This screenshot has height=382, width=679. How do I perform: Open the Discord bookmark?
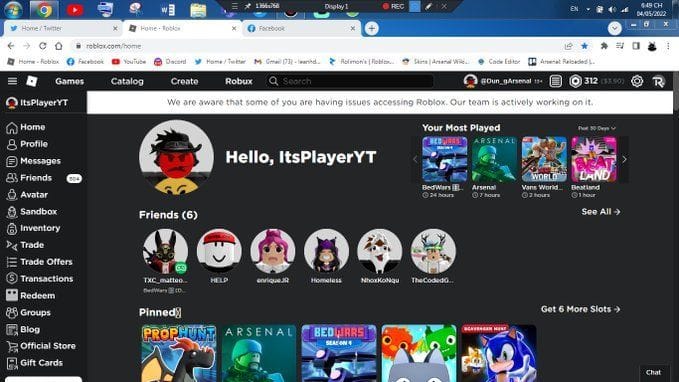tap(170, 62)
